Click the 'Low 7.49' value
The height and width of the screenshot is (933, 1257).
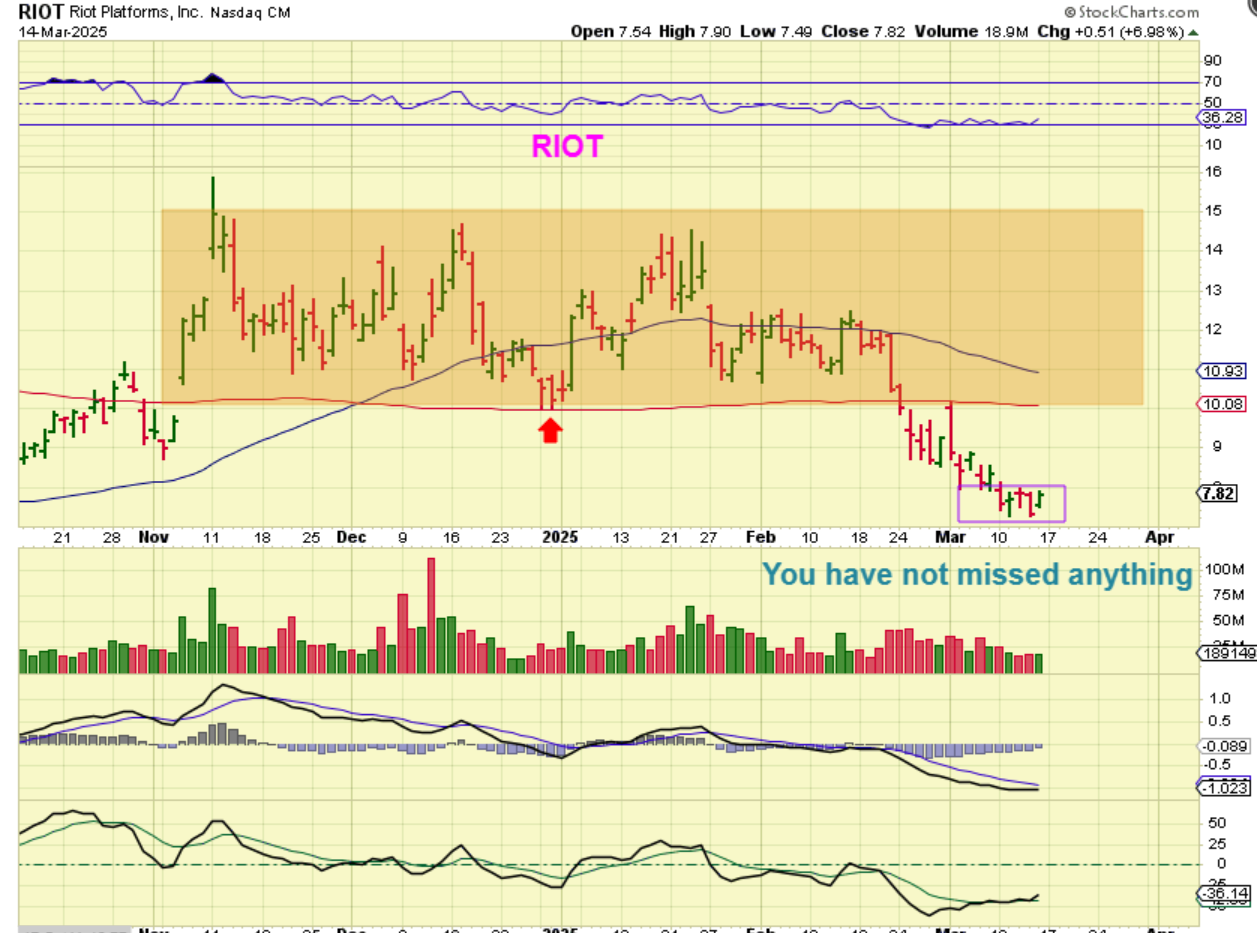coord(776,31)
